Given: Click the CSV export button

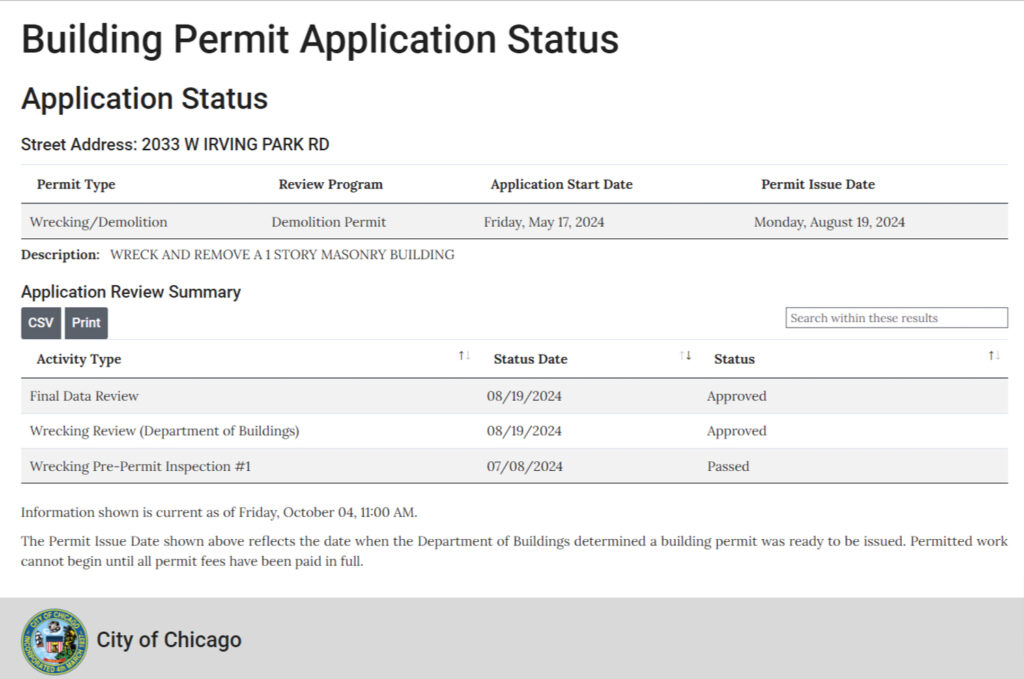Looking at the screenshot, I should (40, 322).
